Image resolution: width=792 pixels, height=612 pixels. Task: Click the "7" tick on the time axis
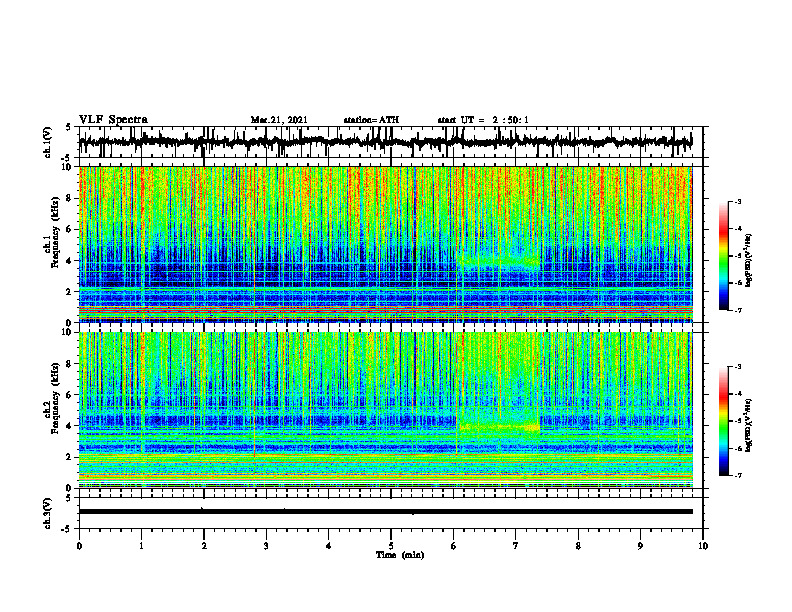516,546
